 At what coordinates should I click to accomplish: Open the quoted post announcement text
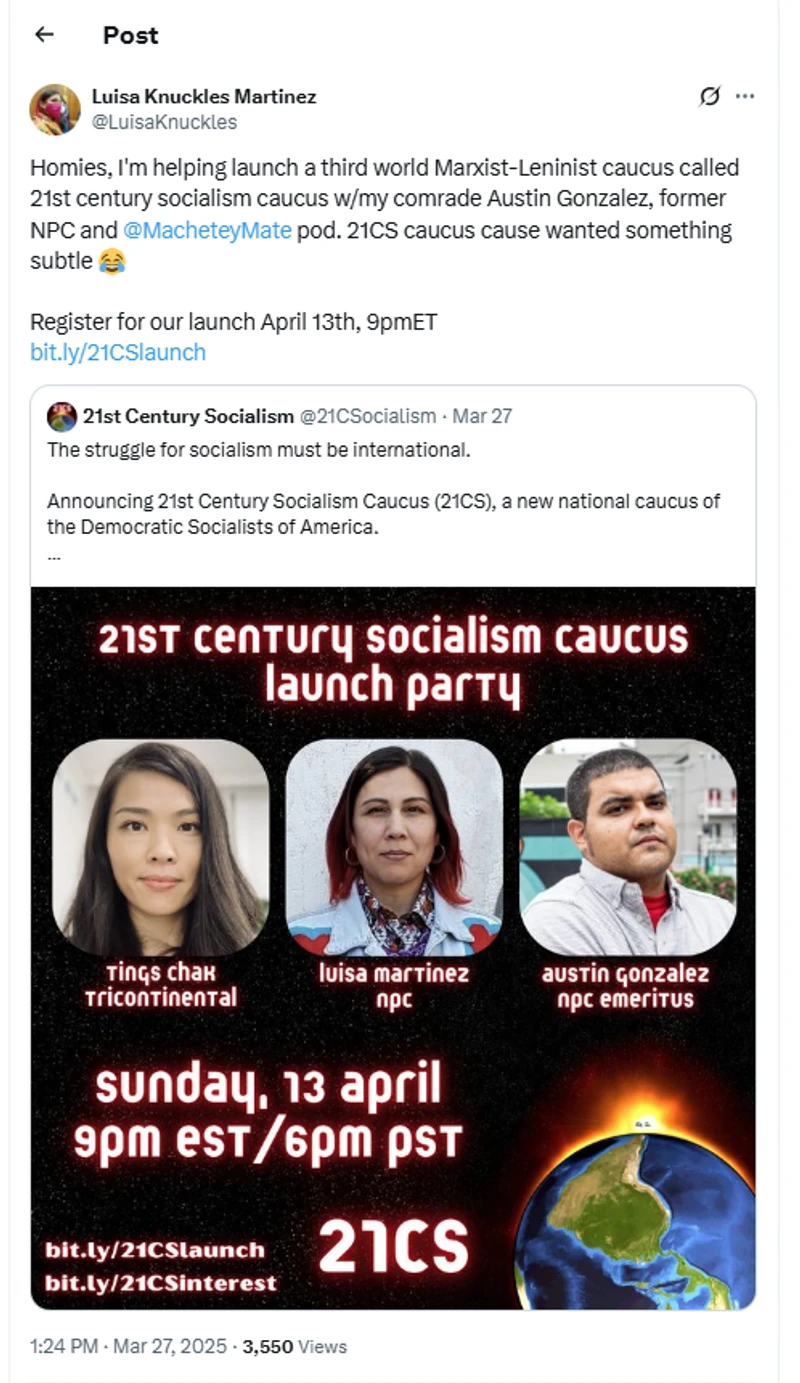click(383, 513)
